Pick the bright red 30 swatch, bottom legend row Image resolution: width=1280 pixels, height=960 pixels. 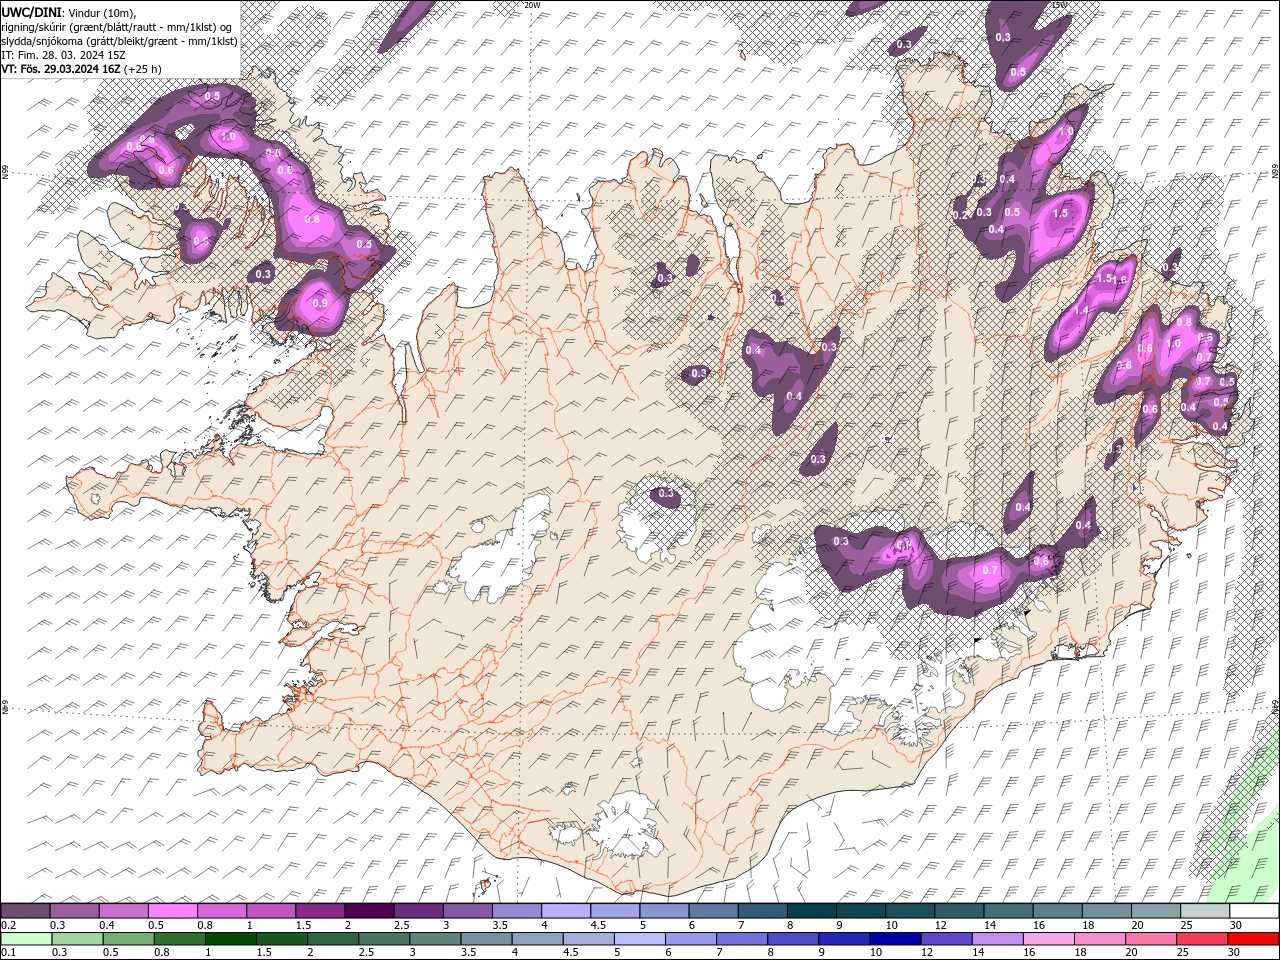[1252, 939]
